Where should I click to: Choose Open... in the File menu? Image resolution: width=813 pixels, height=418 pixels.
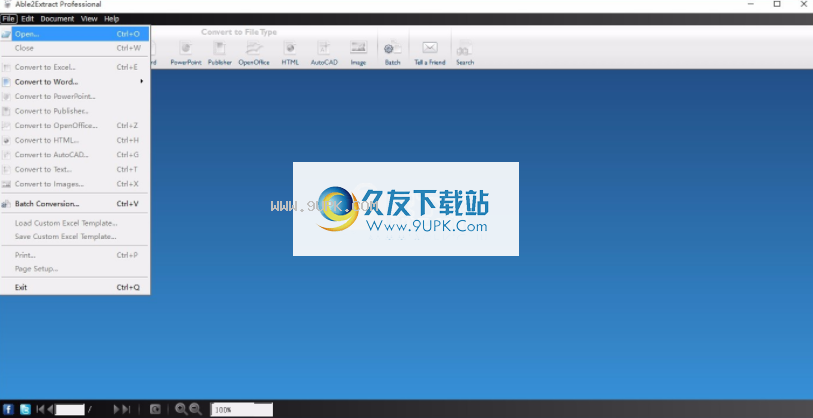(x=75, y=34)
